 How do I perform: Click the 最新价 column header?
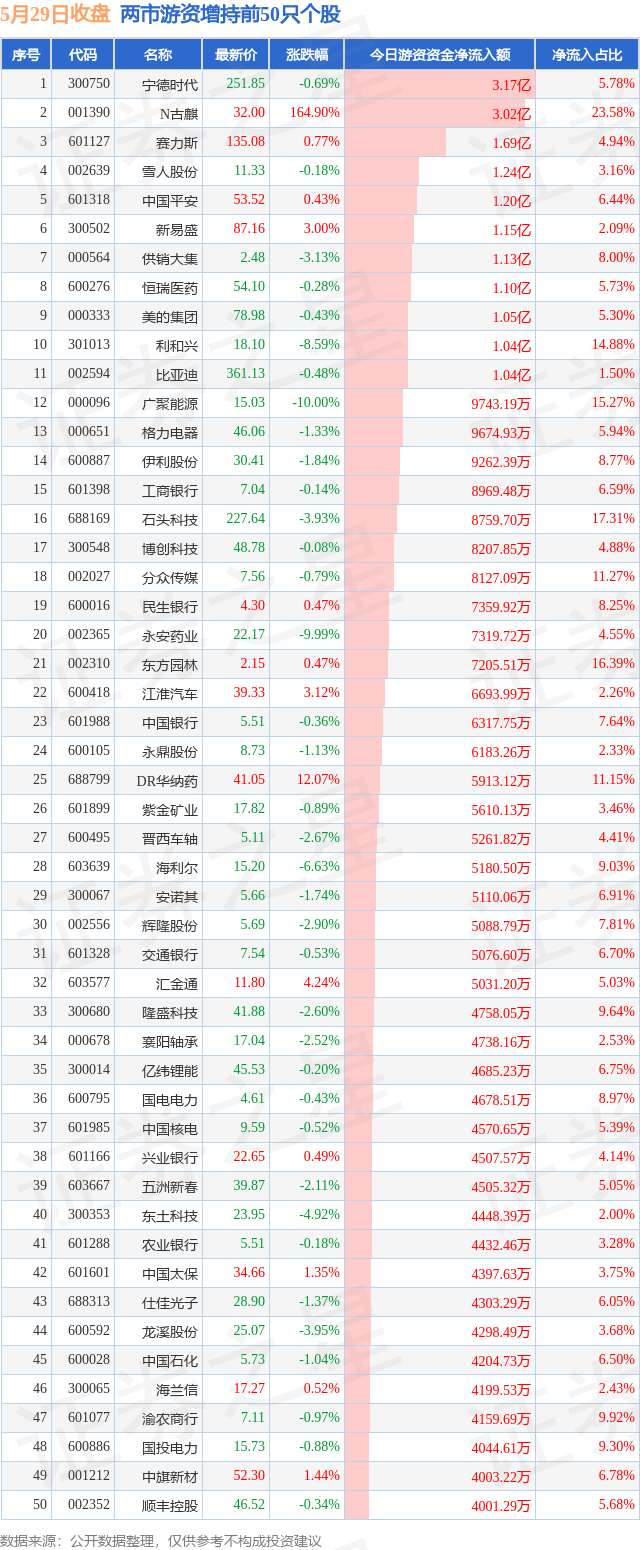click(236, 54)
